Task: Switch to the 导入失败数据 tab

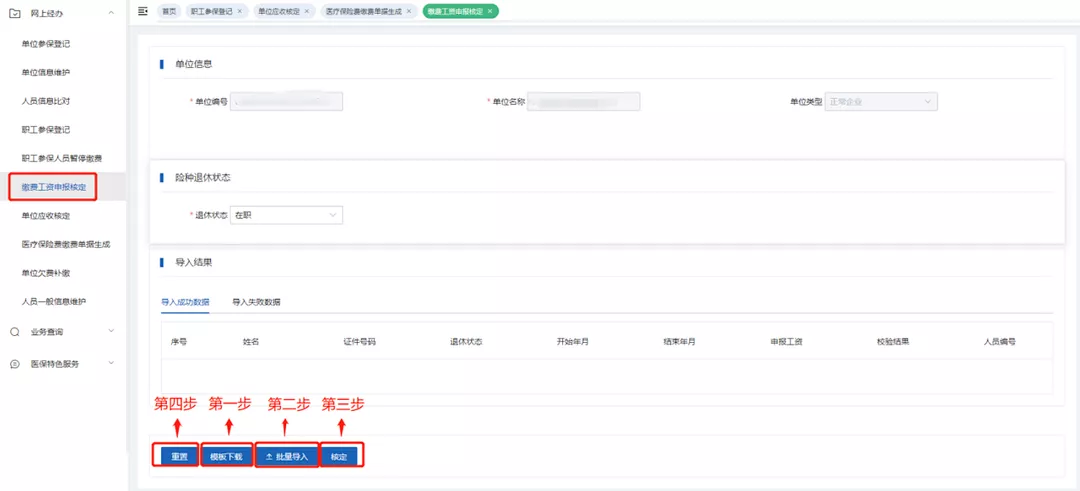Action: pyautogui.click(x=256, y=302)
